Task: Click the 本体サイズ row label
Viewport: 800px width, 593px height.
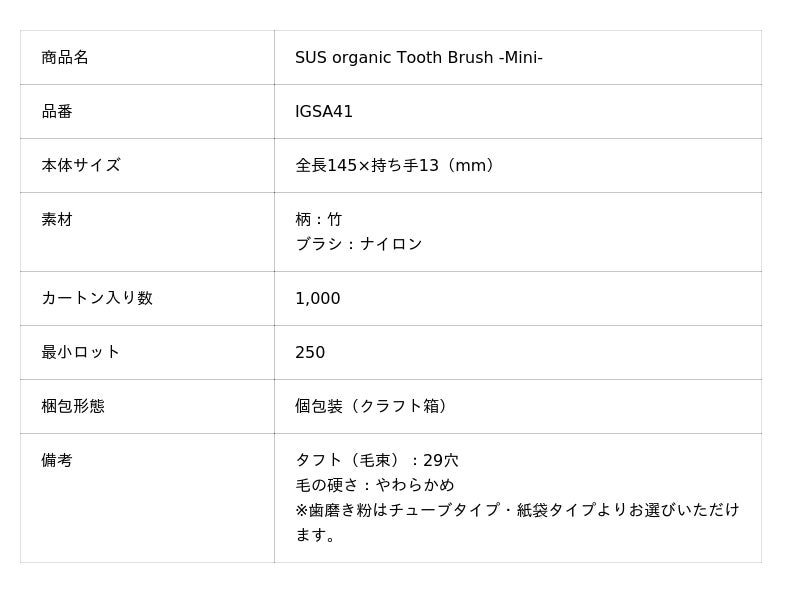Action: (x=81, y=166)
